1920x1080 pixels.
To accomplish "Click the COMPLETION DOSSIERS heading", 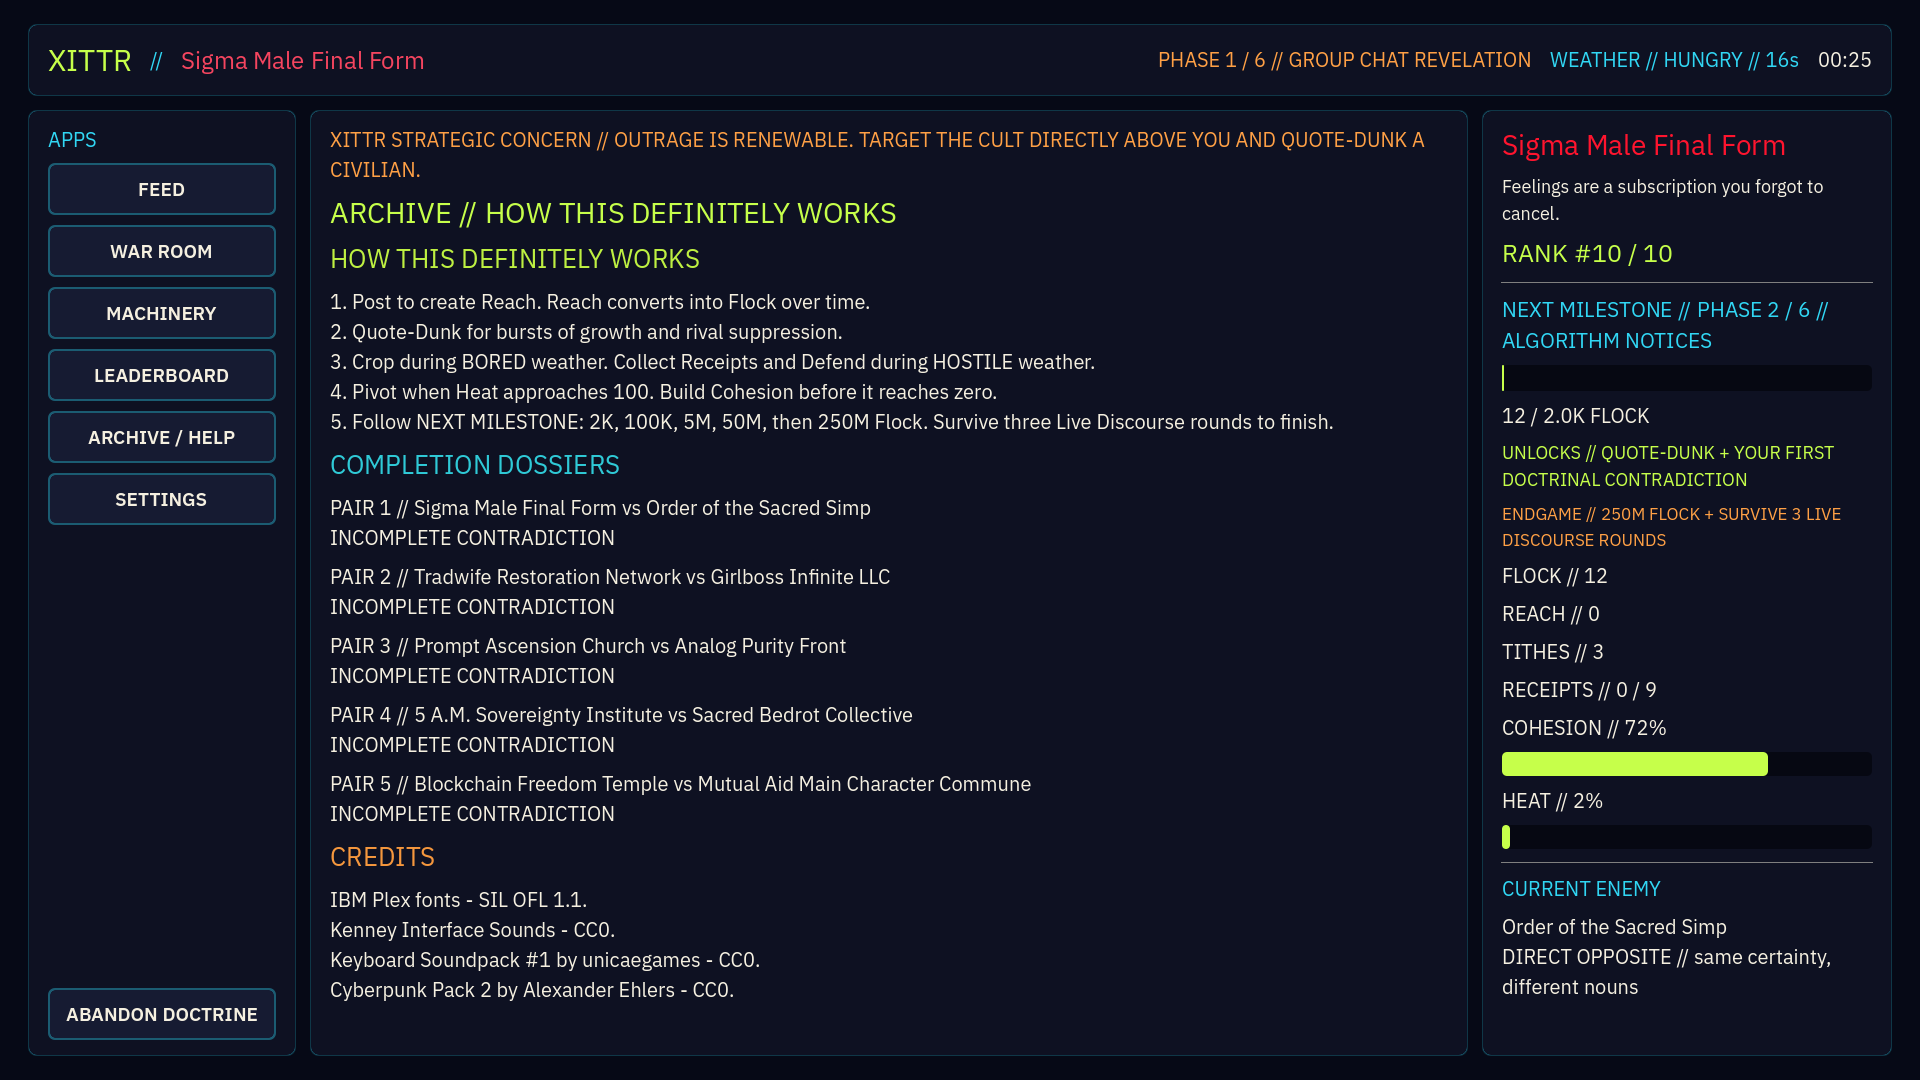I will tap(475, 465).
